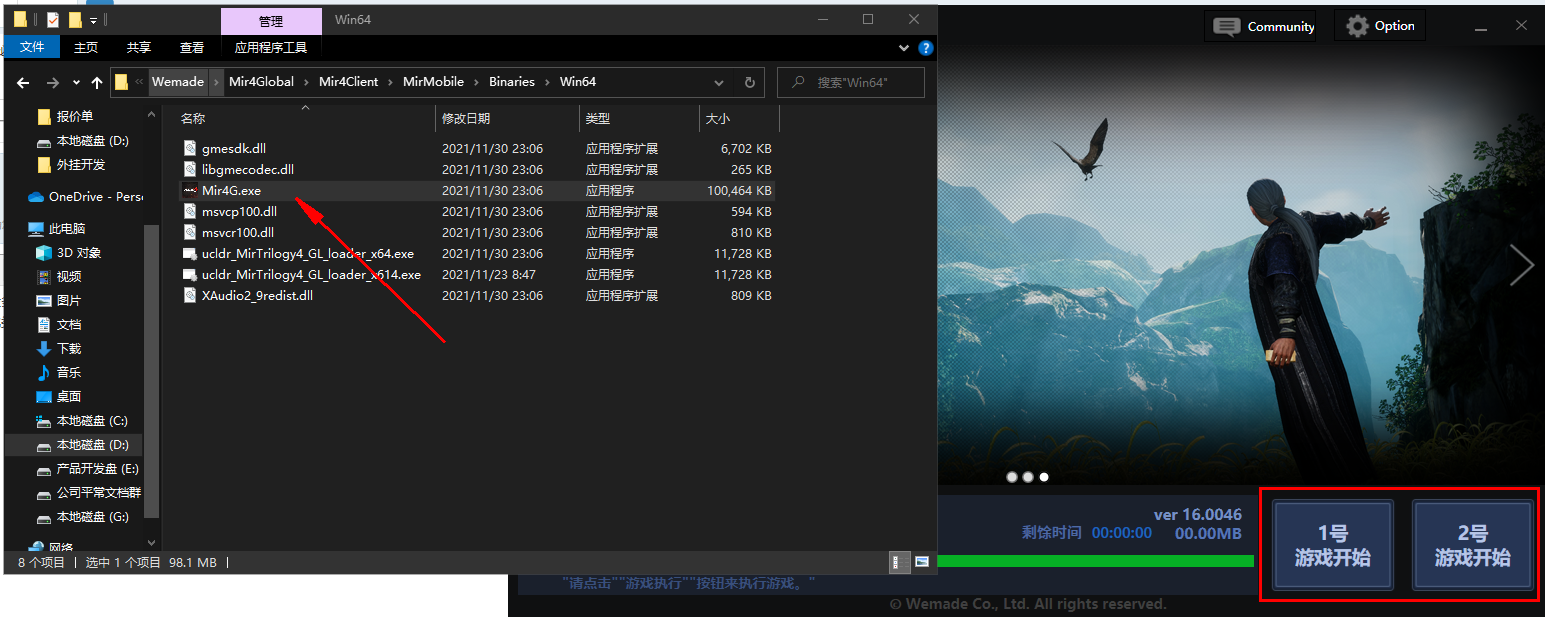Click the 图片 pictures icon in the sidebar
This screenshot has height=617, width=1545.
44,301
